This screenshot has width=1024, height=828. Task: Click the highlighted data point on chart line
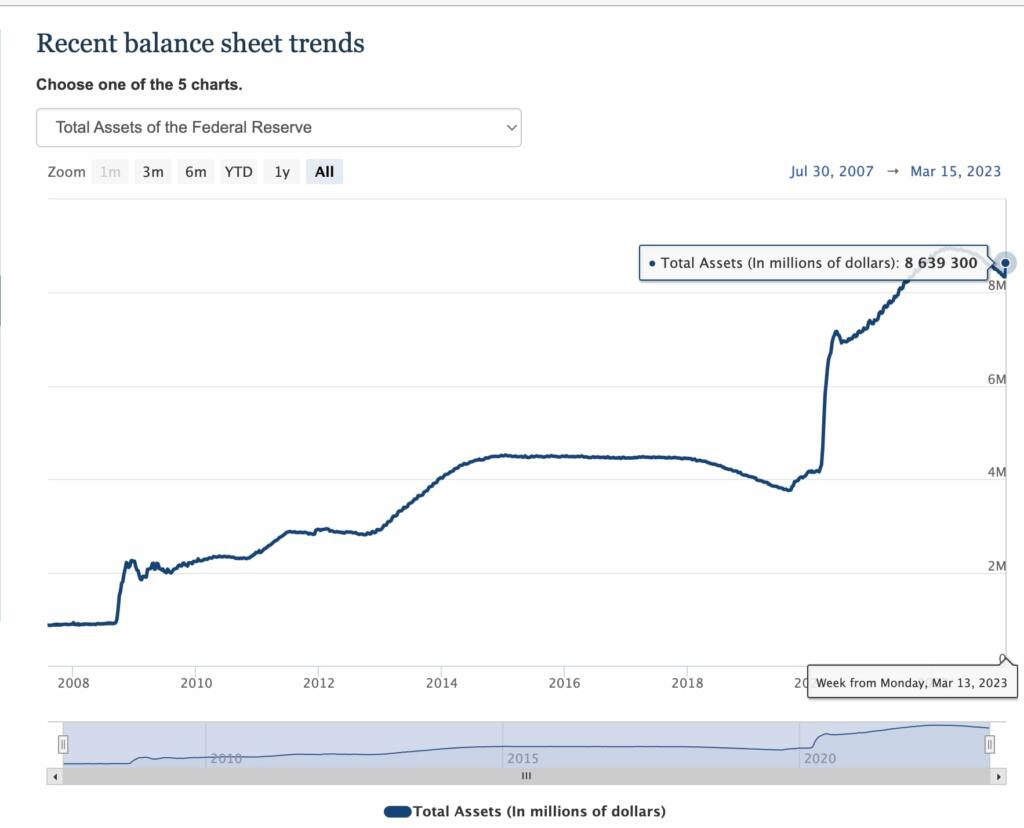(1006, 263)
